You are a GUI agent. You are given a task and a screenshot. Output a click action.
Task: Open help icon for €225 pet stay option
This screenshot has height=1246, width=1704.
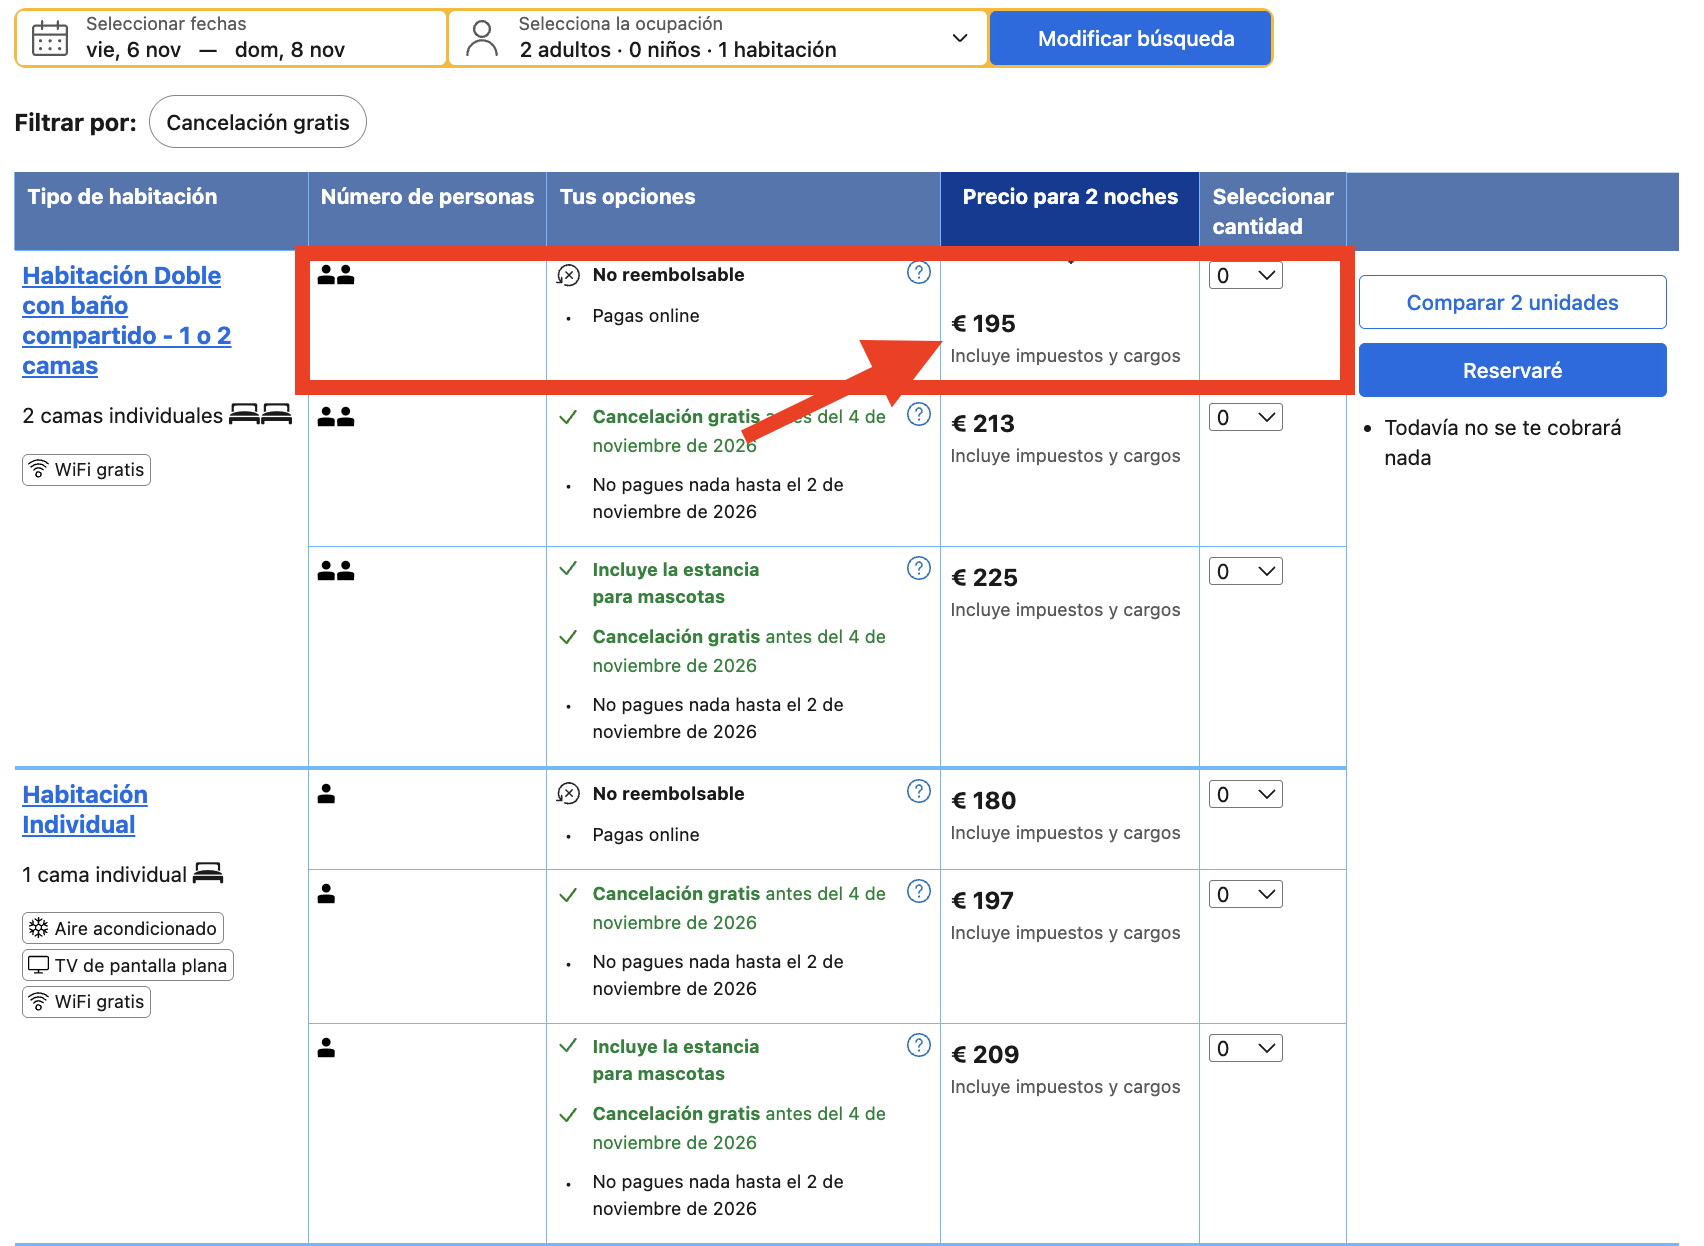pos(918,568)
